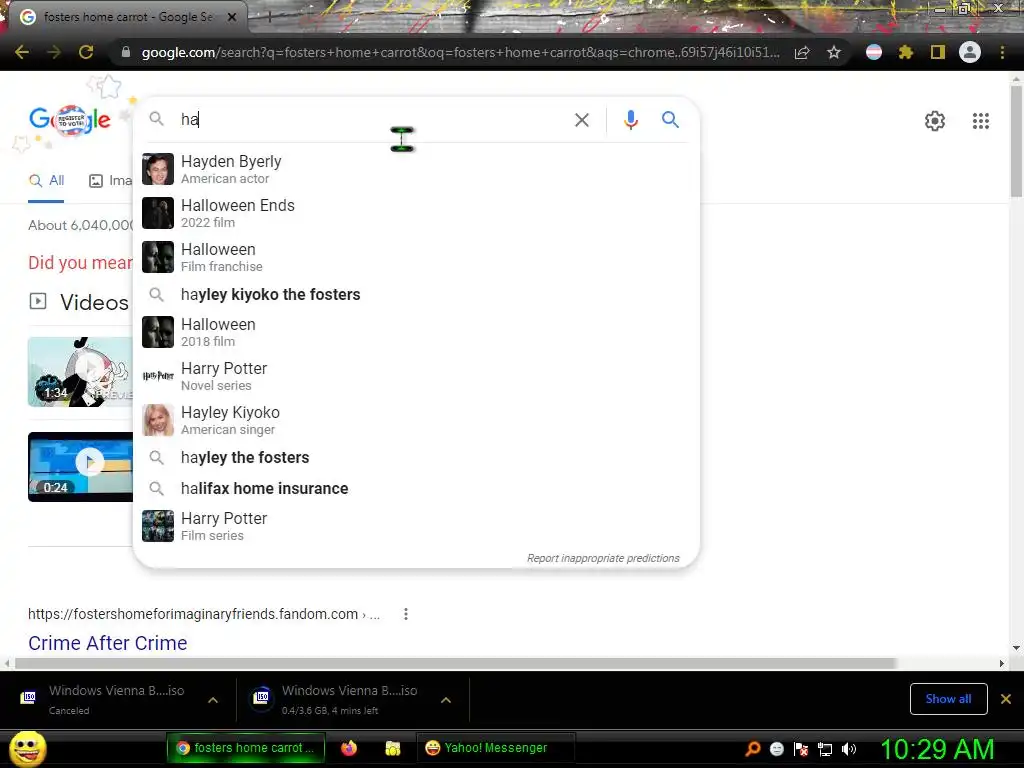Click the address bar URL
1024x768 pixels.
click(460, 52)
